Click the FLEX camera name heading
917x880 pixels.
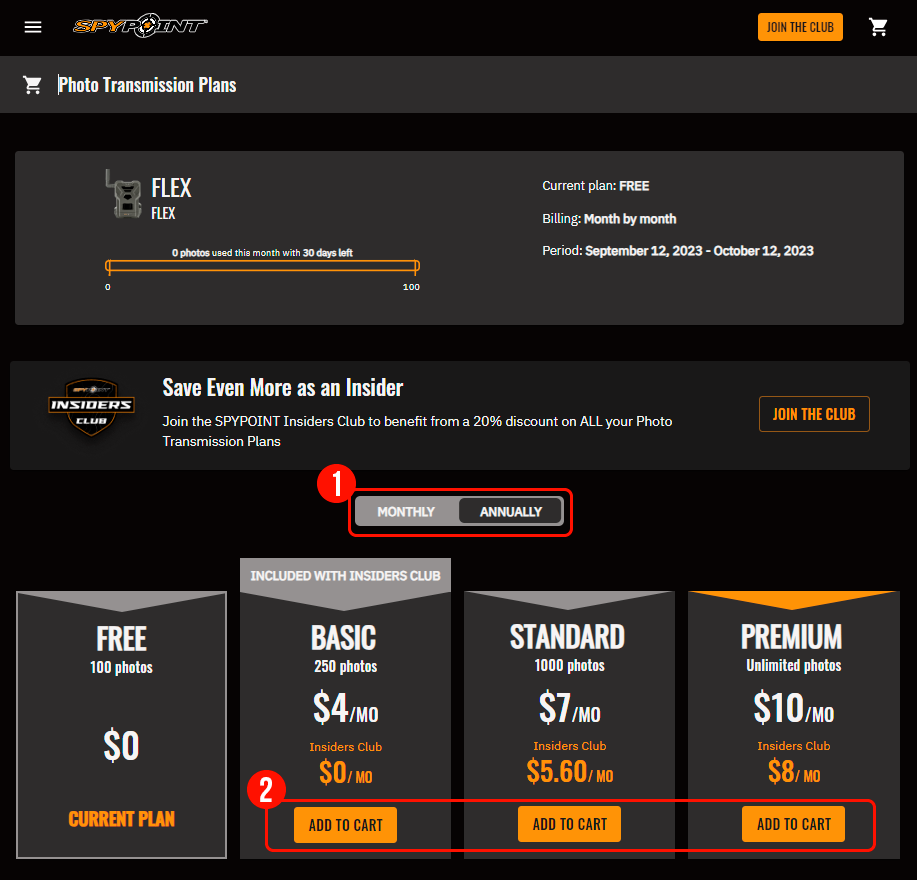coord(171,188)
